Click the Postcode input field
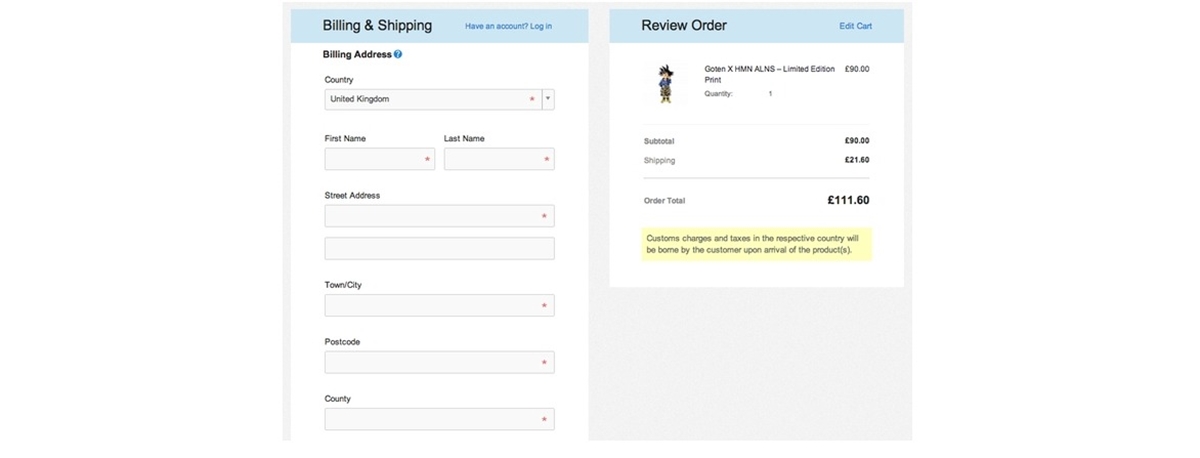This screenshot has height=458, width=1200. tap(438, 362)
